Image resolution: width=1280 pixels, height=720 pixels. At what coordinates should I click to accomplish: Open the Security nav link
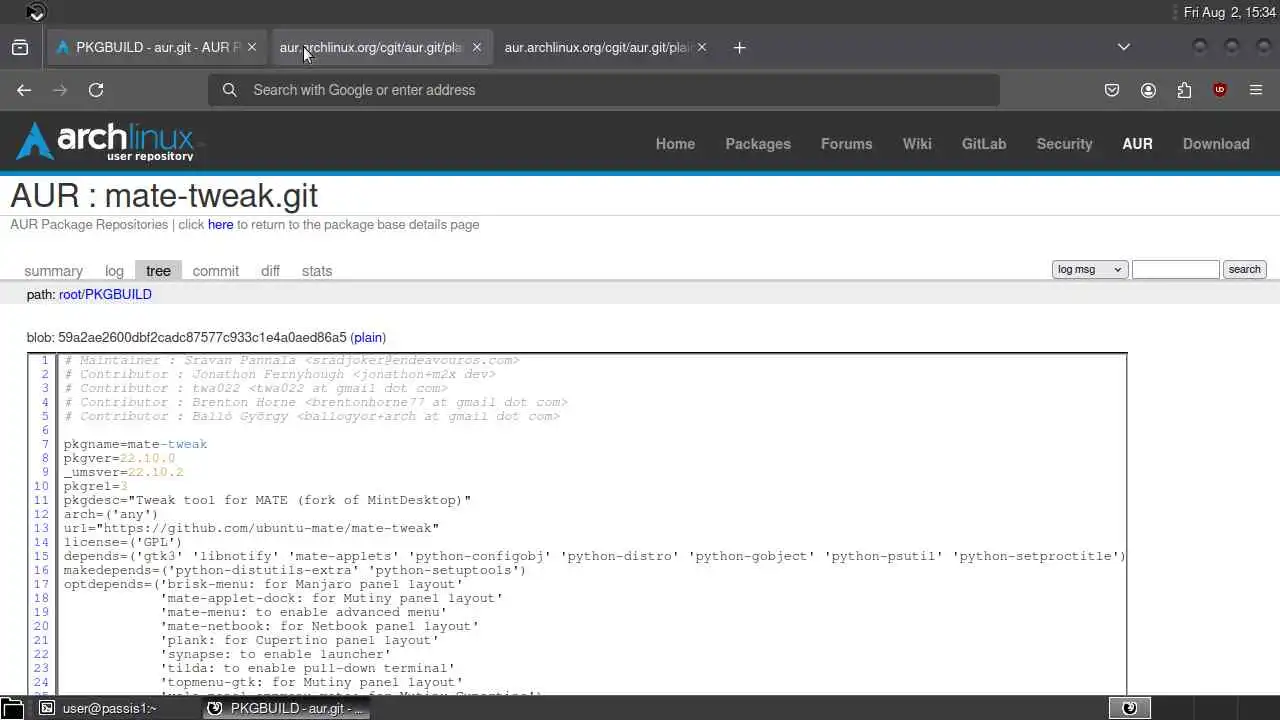tap(1064, 144)
